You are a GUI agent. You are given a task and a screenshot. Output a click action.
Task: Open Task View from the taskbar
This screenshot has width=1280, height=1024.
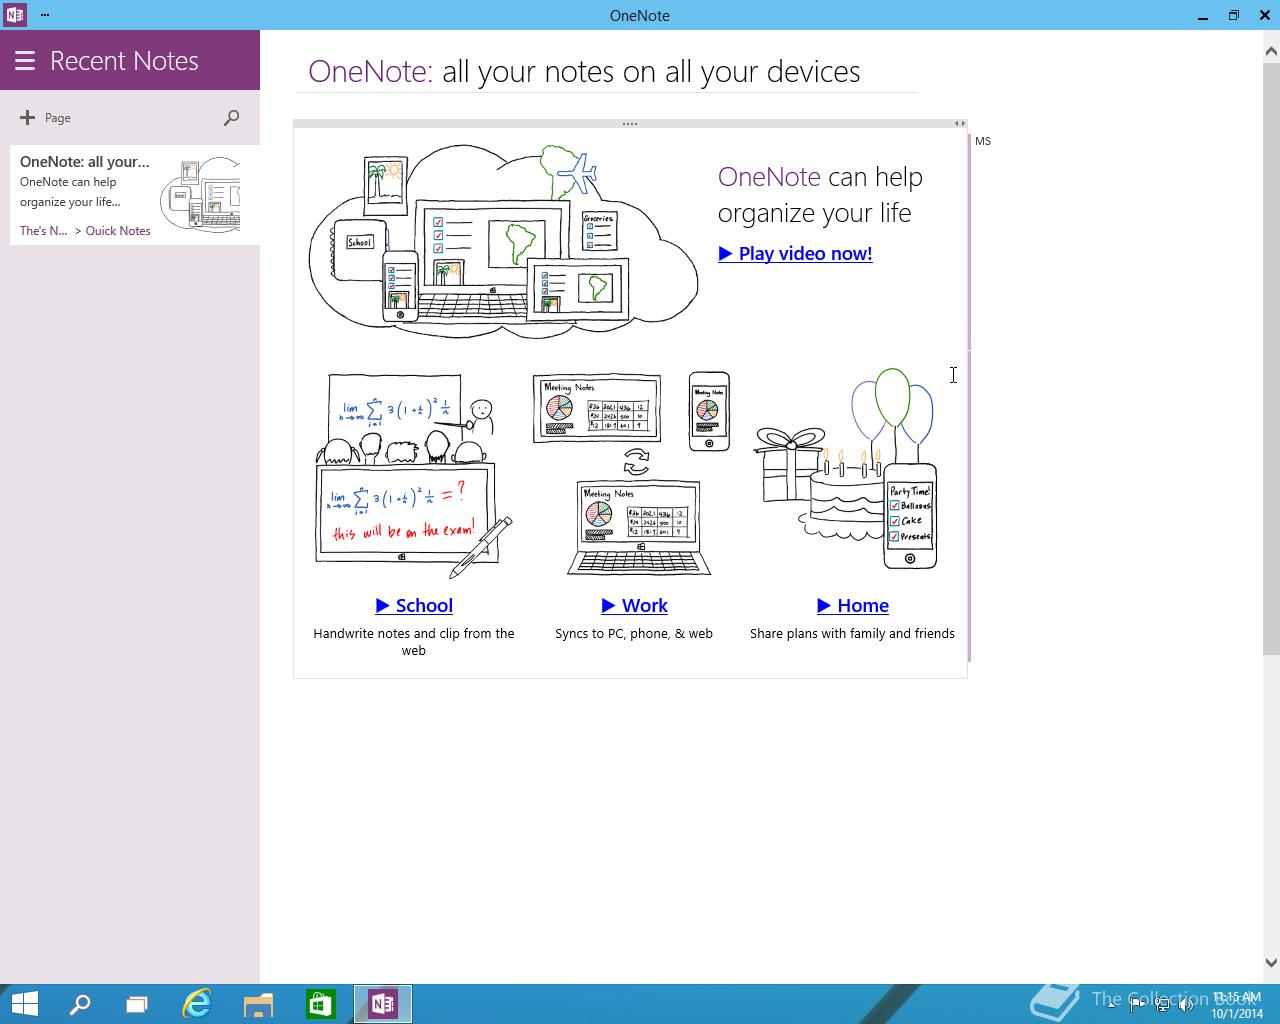136,1004
